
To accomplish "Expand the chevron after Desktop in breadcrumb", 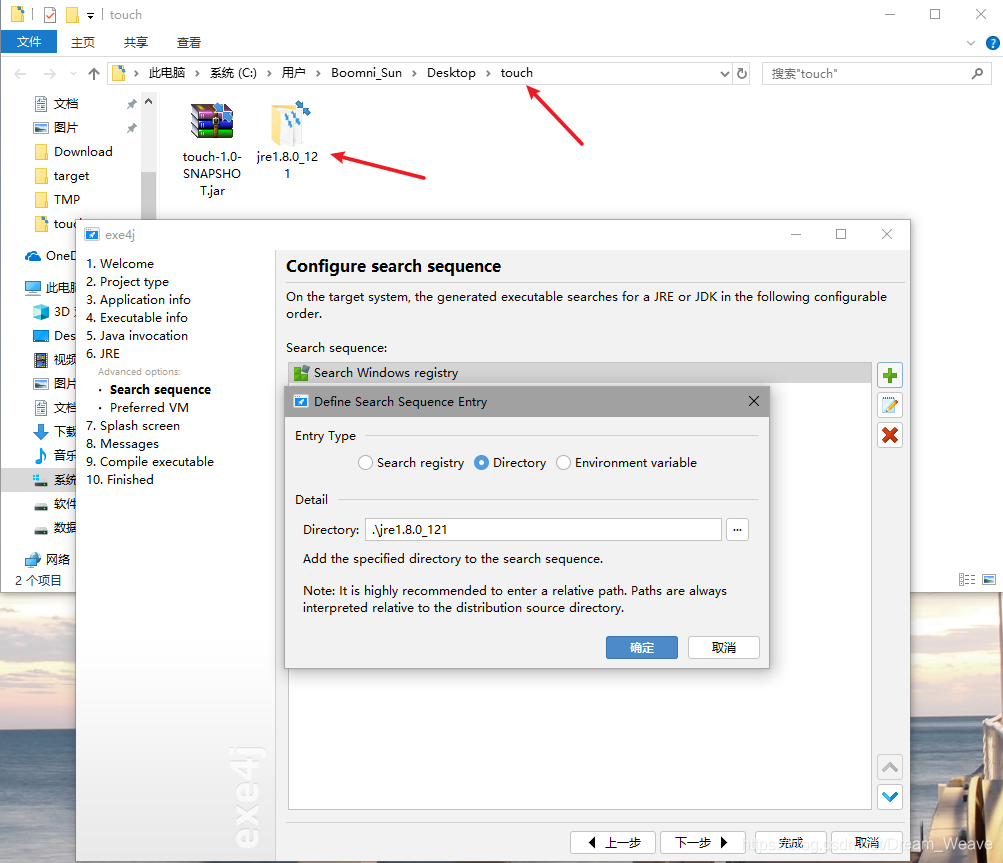I will [488, 74].
